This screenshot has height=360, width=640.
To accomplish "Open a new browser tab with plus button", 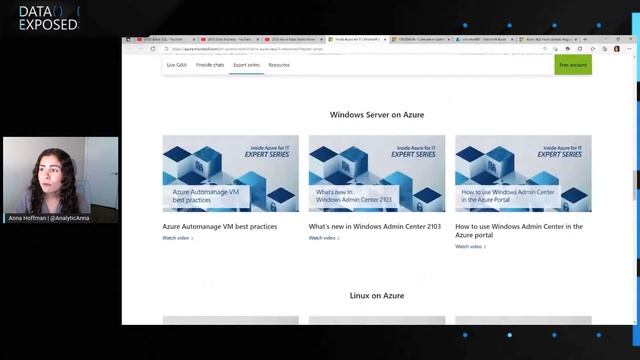I will point(585,39).
